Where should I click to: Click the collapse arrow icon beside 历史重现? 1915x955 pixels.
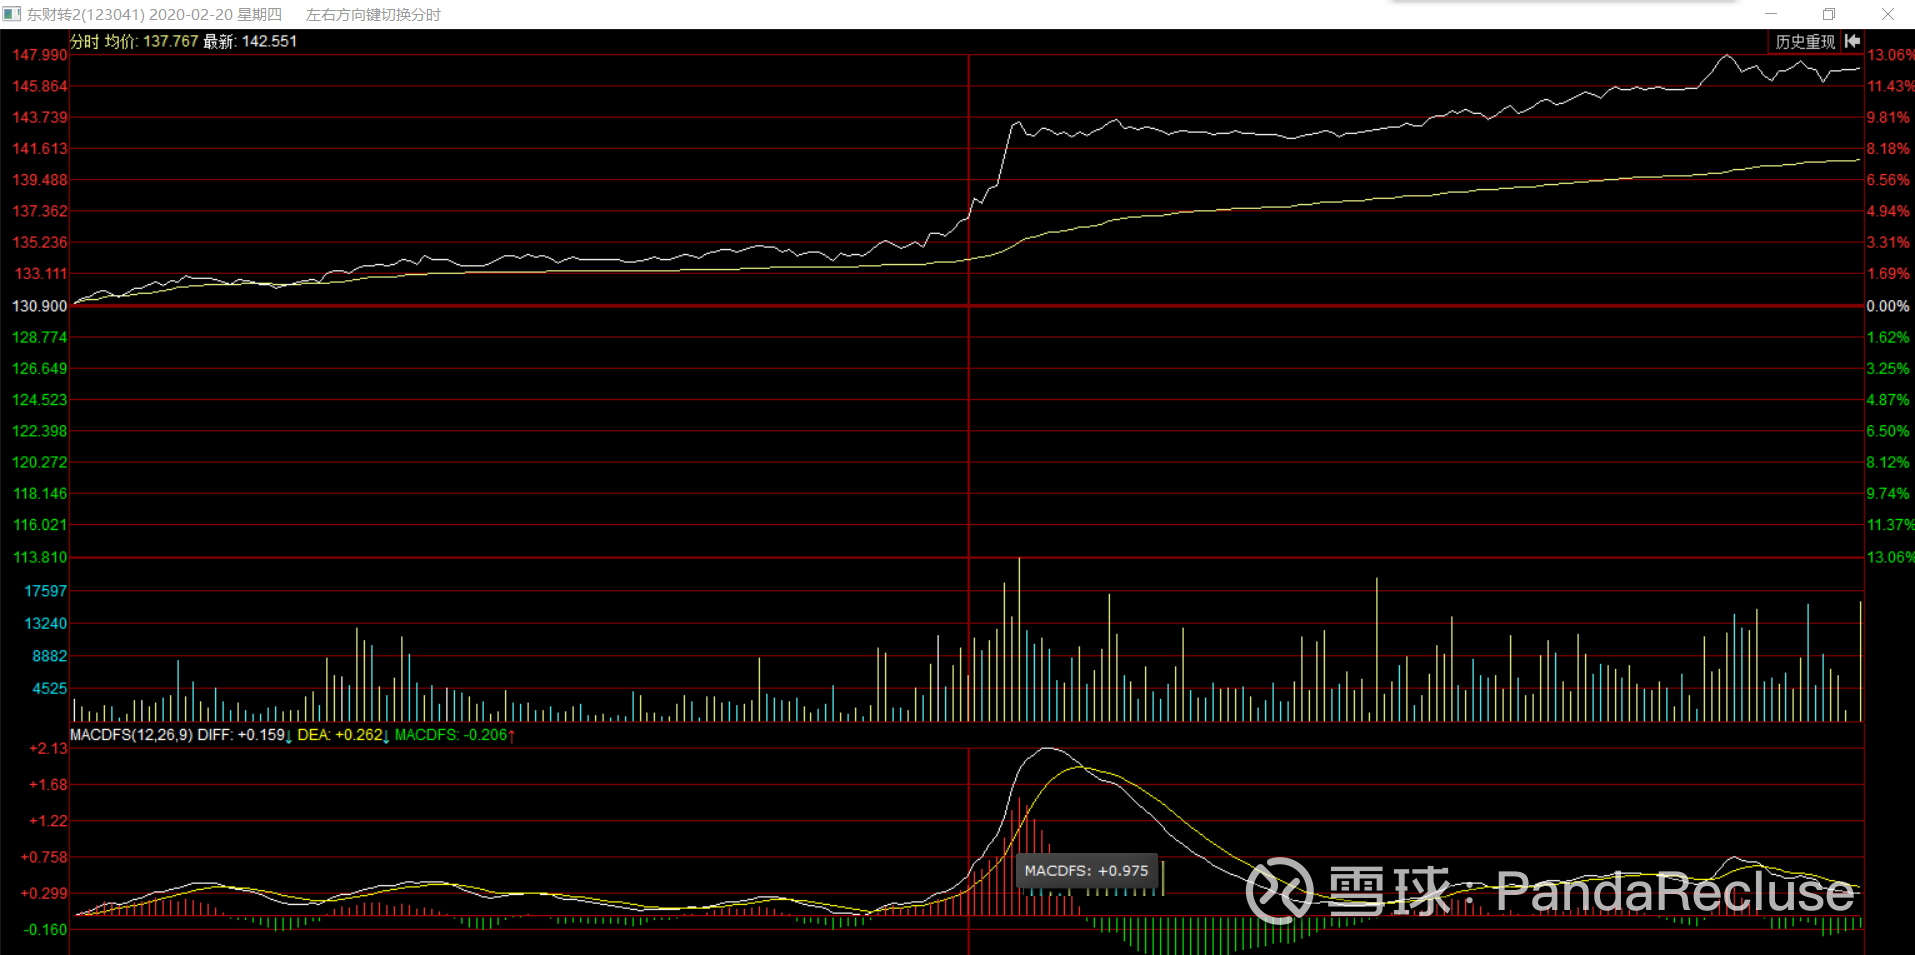click(x=1852, y=41)
